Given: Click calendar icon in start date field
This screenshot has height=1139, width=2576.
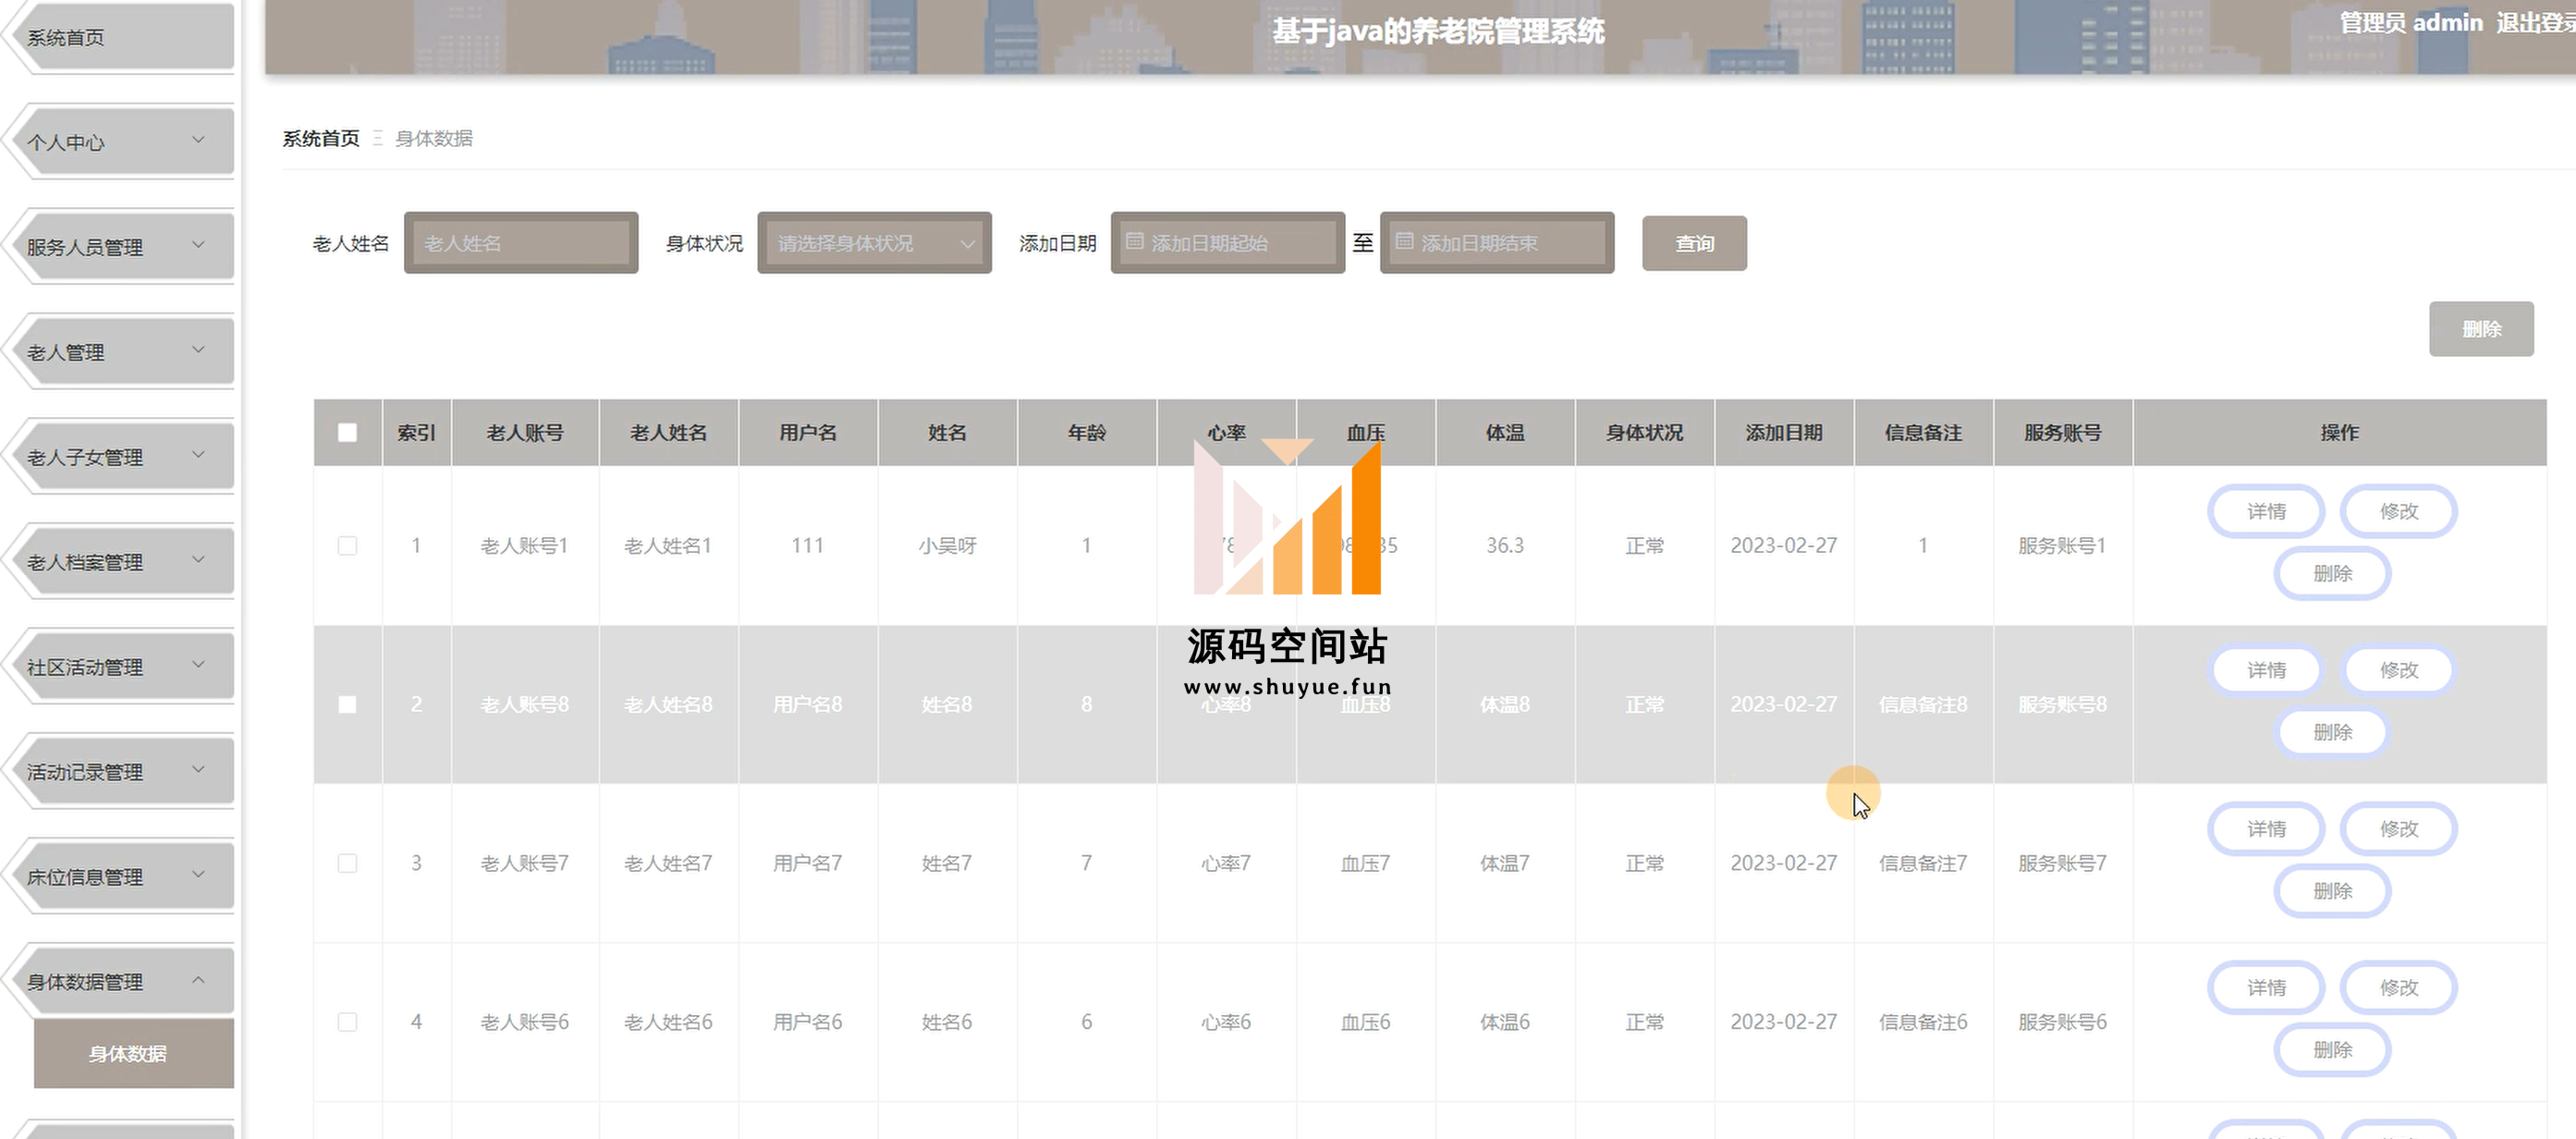Looking at the screenshot, I should [1134, 242].
